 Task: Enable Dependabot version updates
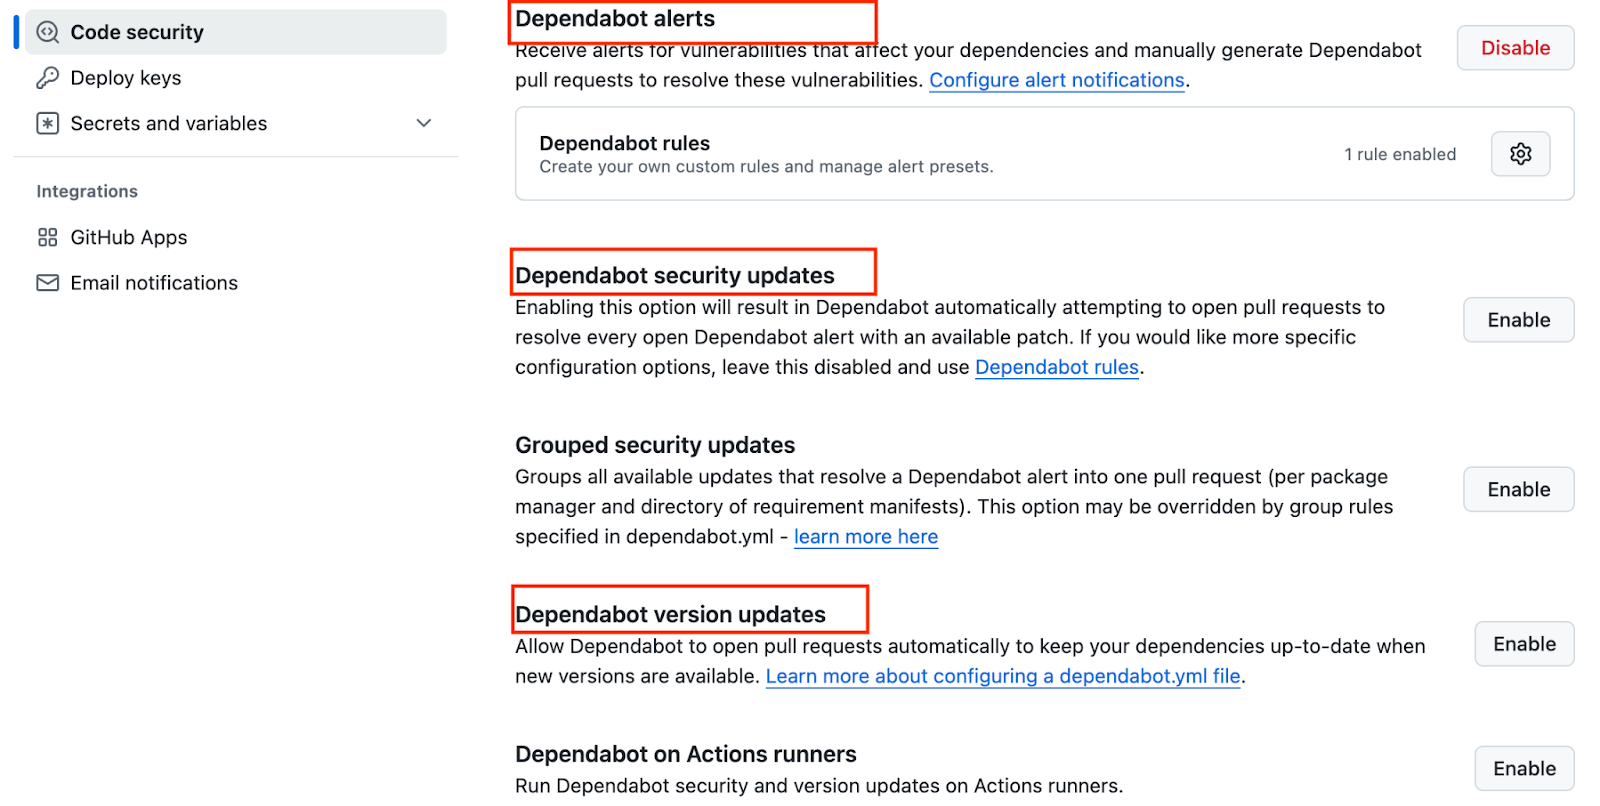point(1524,644)
